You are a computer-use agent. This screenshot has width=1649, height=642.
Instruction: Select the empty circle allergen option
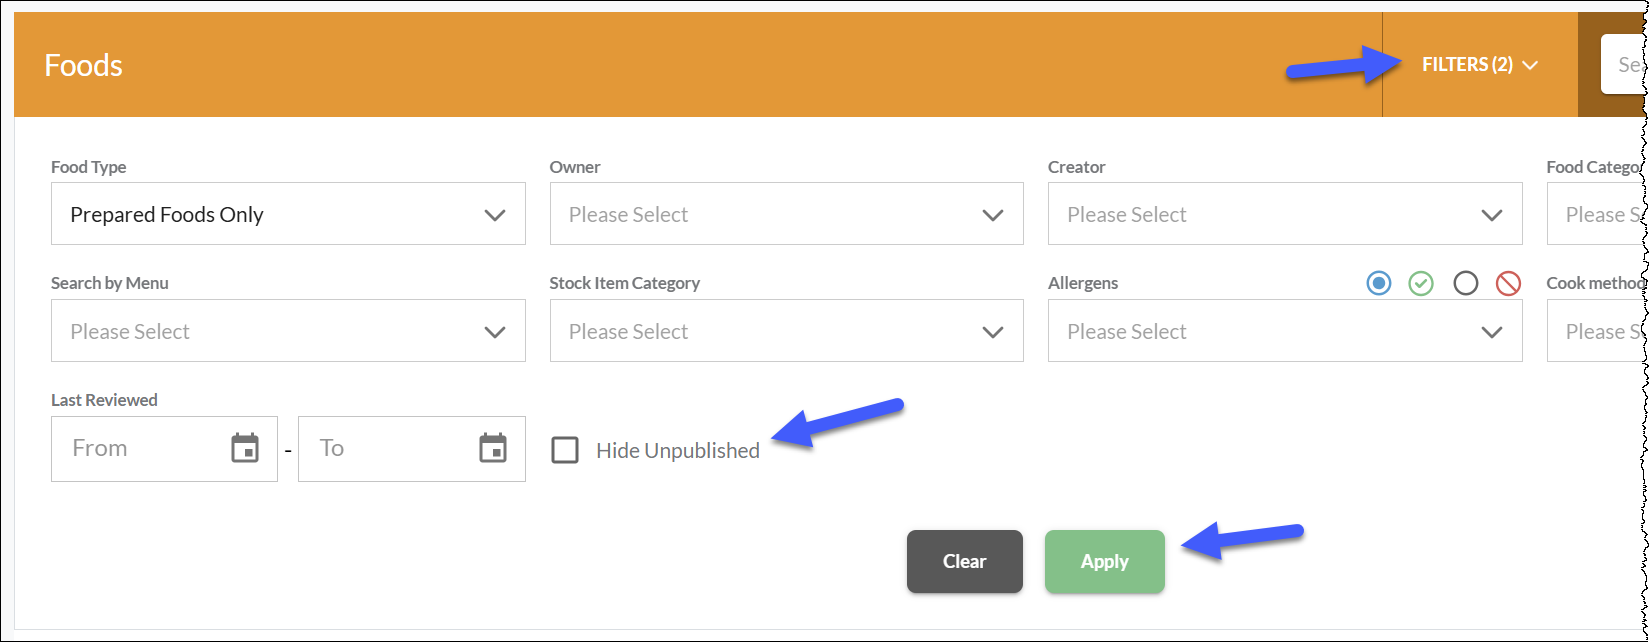(1466, 284)
